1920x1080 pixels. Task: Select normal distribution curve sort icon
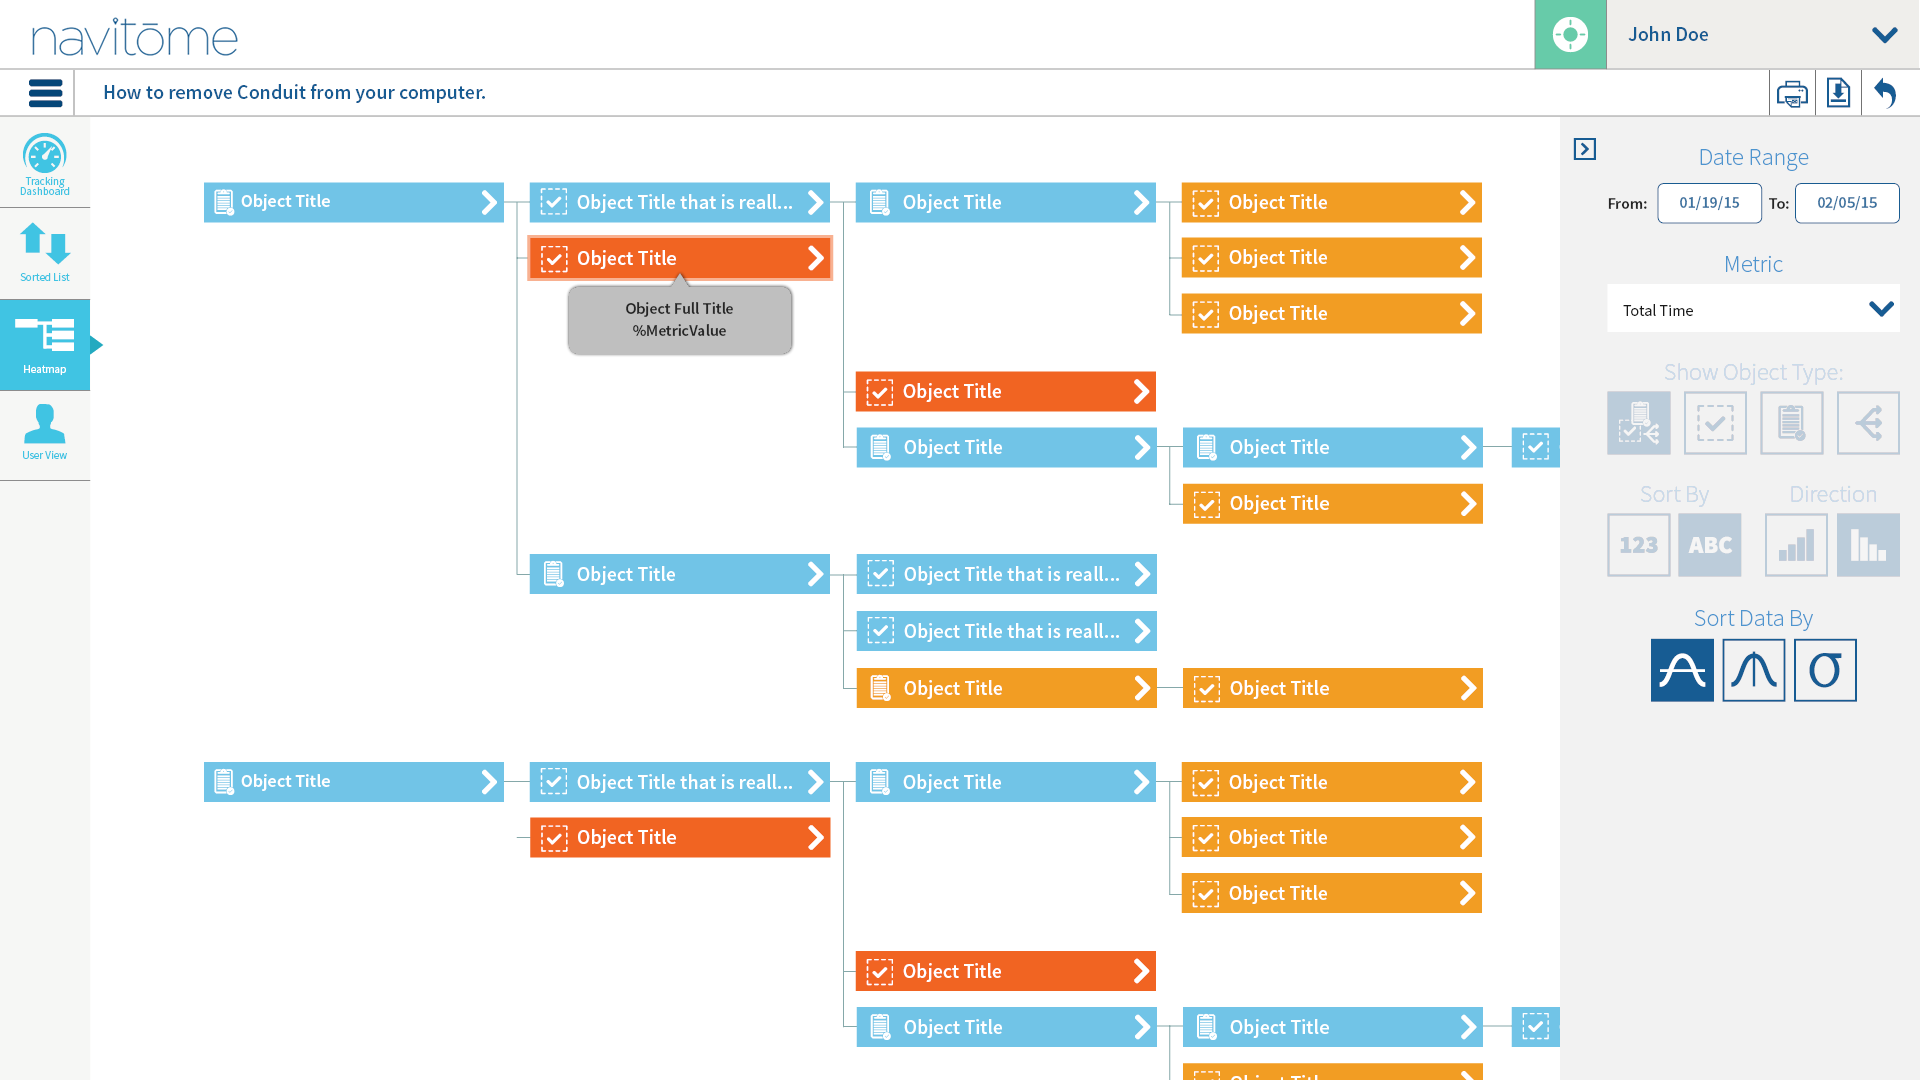coord(1753,670)
